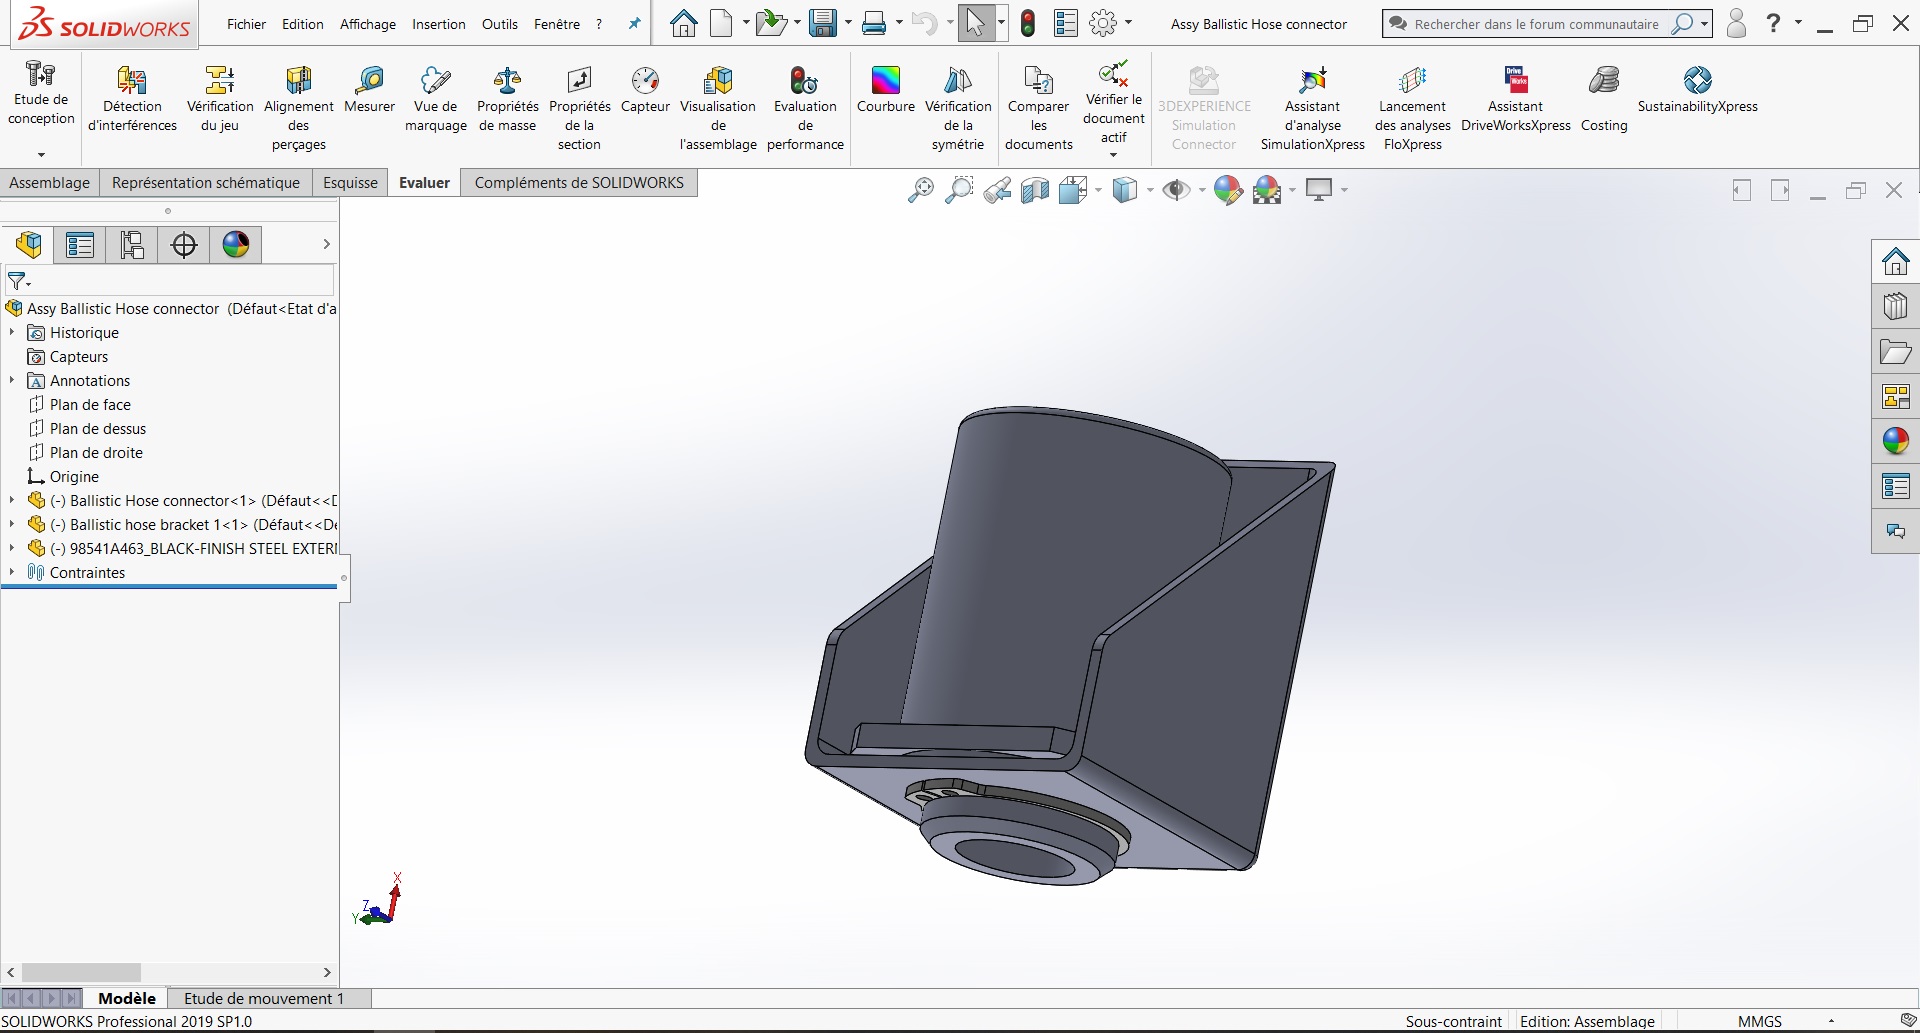Viewport: 1920px width, 1033px height.
Task: Expand Etude de conception dropdown arrow
Action: pos(41,154)
